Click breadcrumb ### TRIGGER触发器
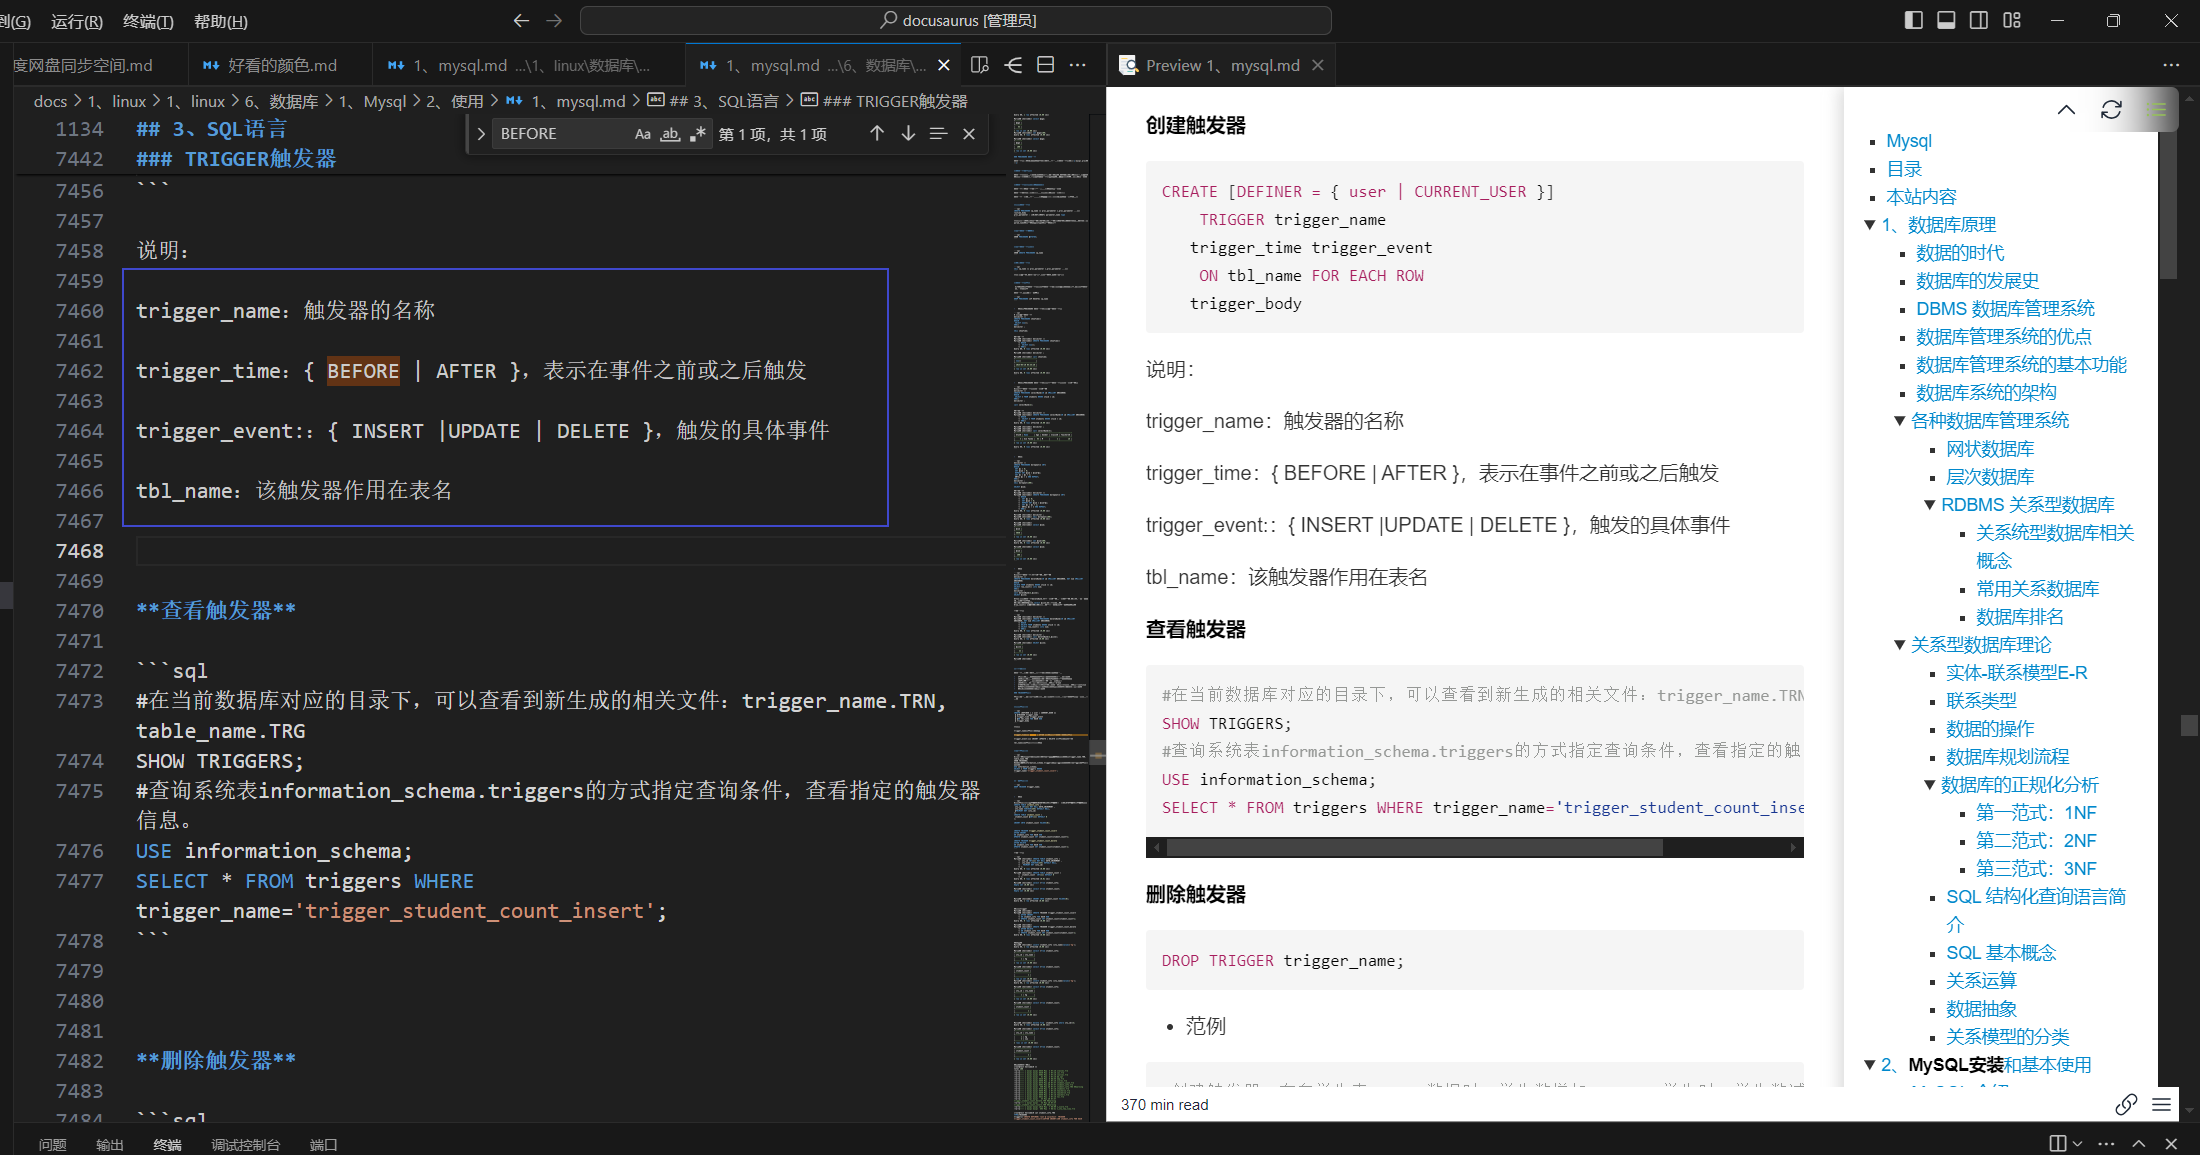This screenshot has width=2200, height=1155. (895, 101)
